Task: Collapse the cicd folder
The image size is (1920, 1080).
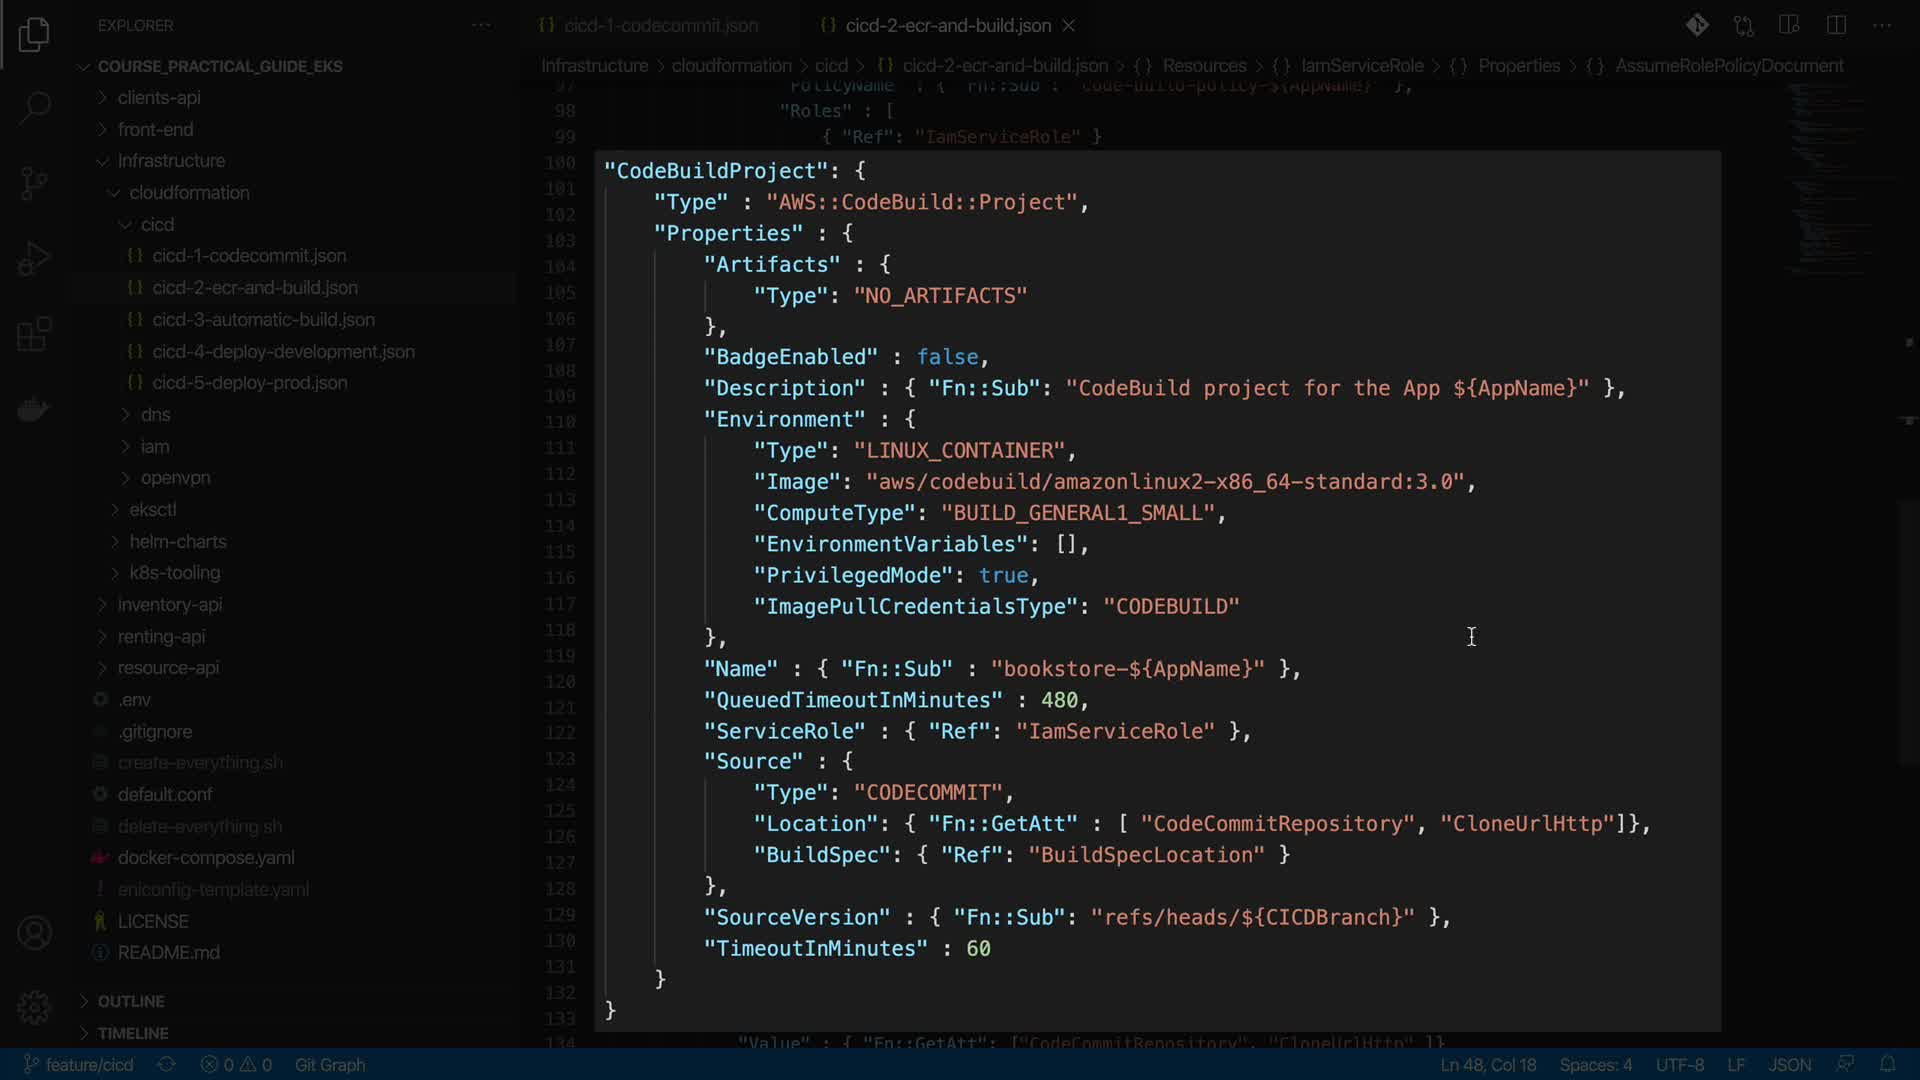Action: click(157, 224)
